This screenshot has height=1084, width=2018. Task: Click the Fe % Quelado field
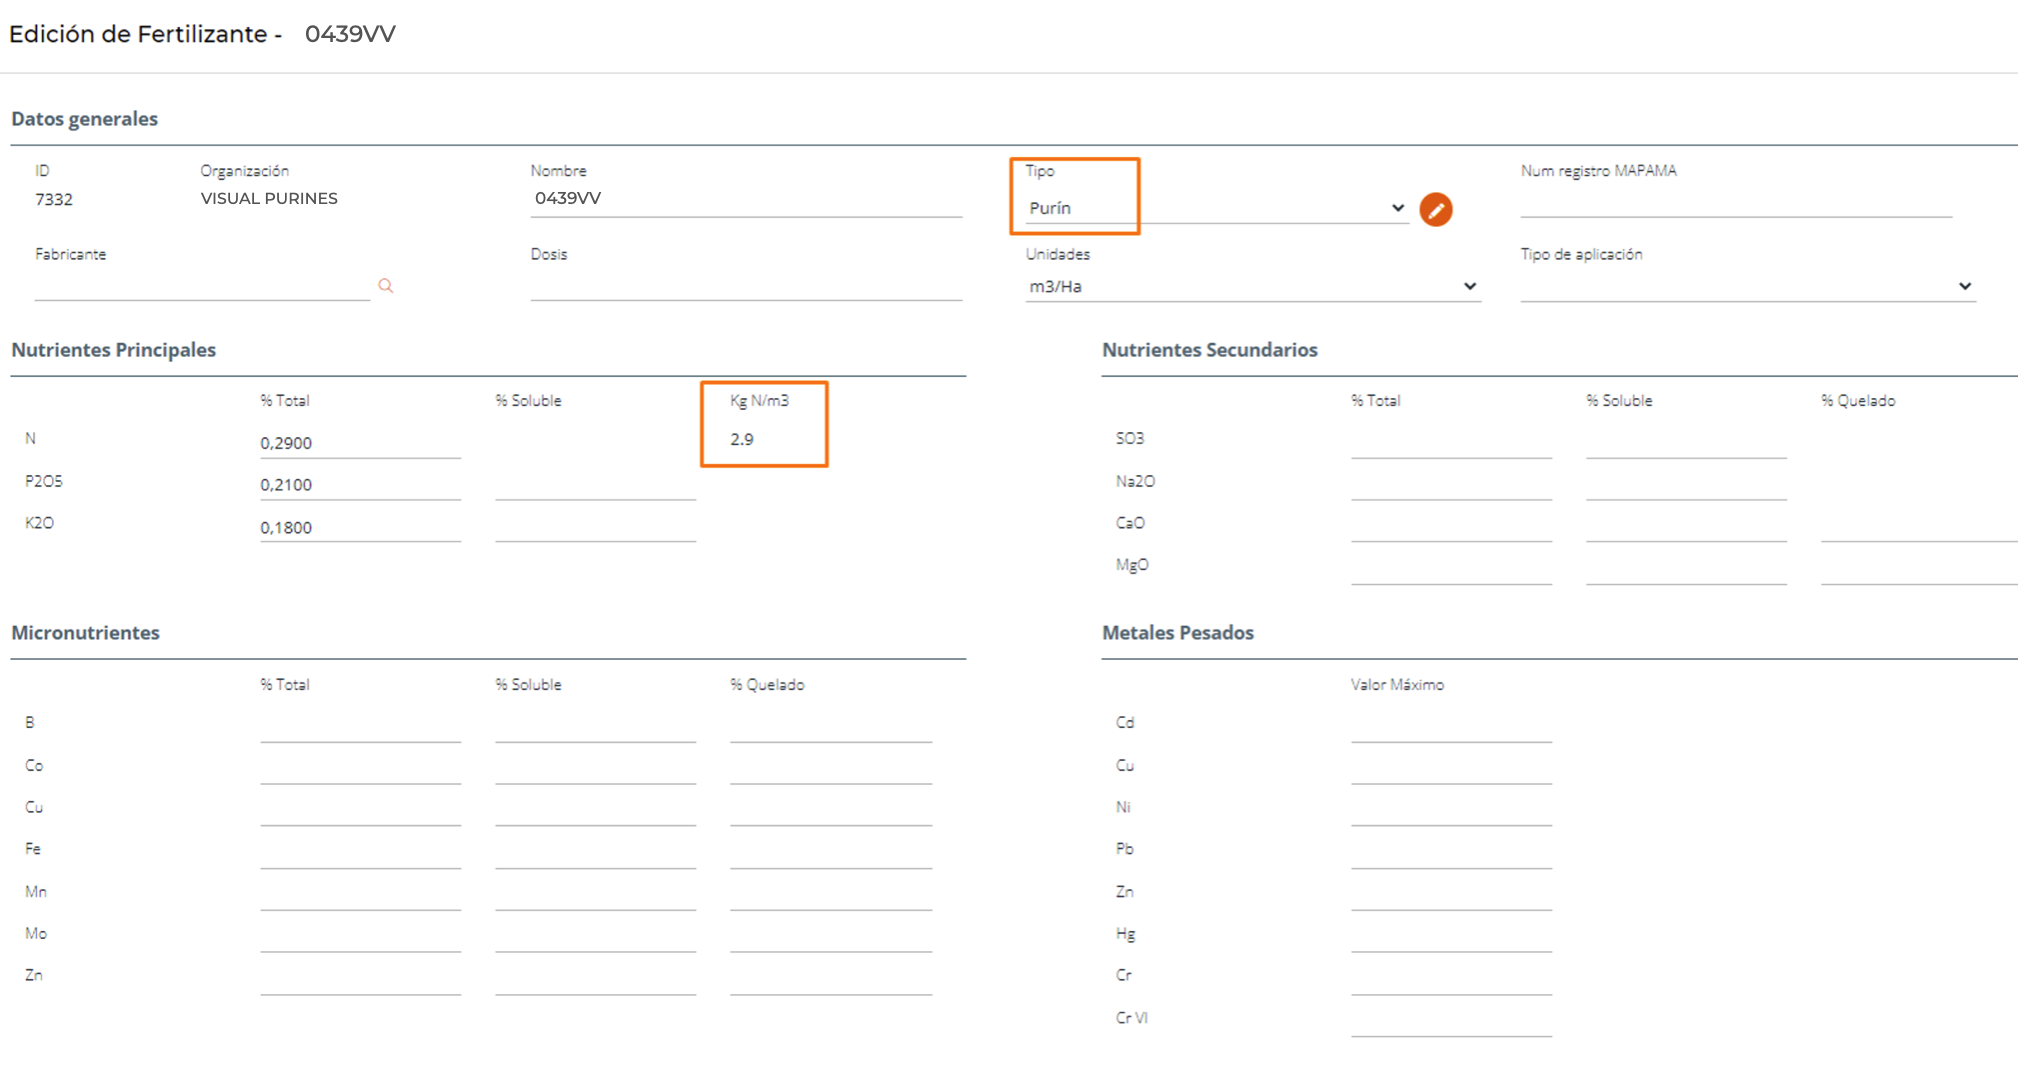tap(830, 853)
